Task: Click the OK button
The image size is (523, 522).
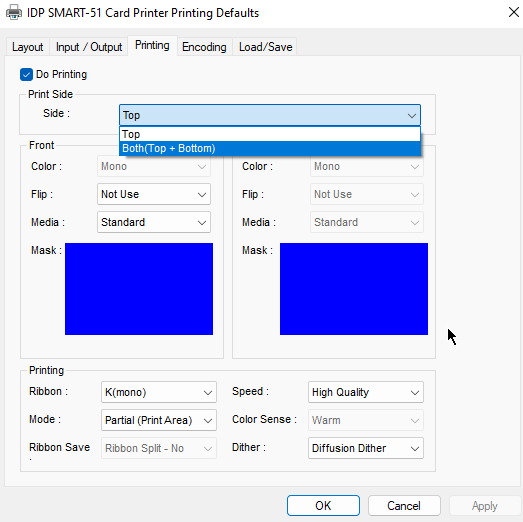Action: click(x=323, y=506)
